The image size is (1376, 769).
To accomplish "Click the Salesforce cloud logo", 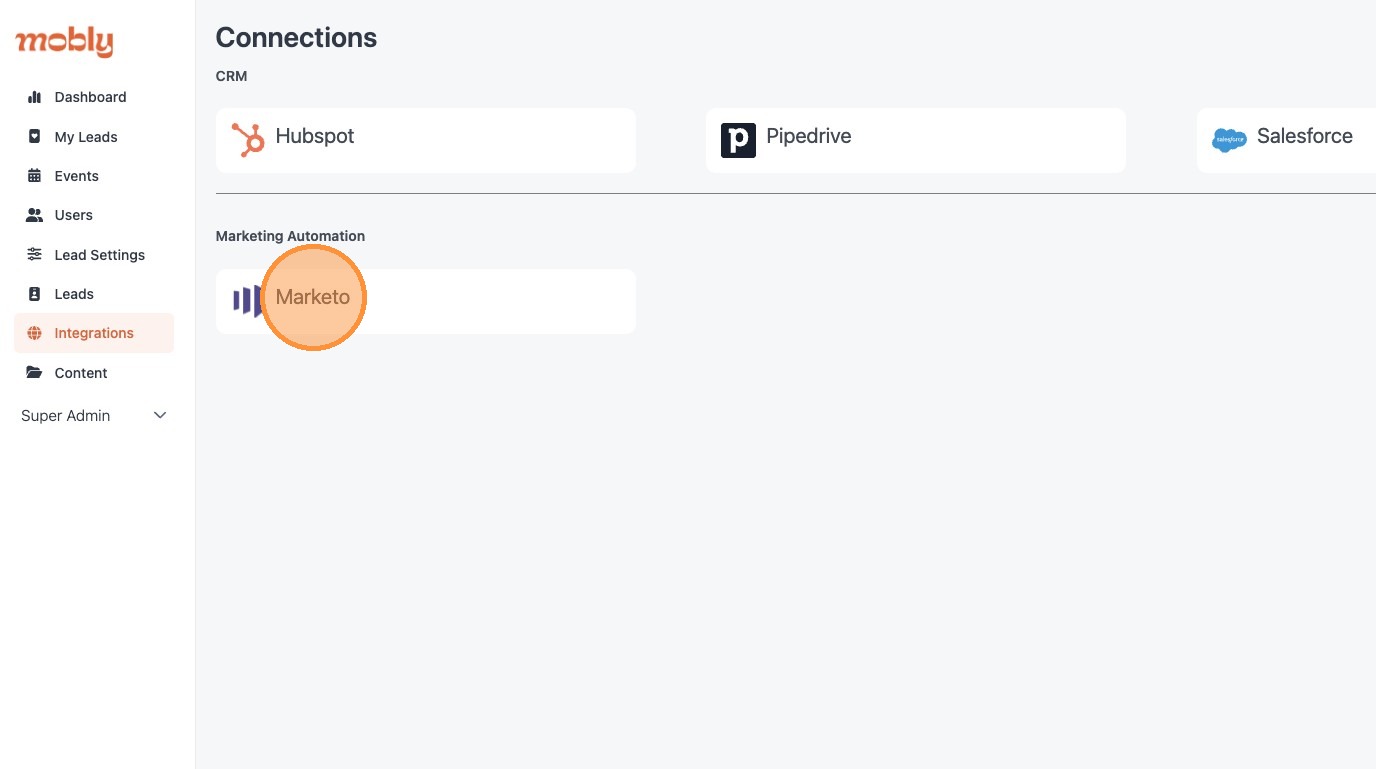I will [x=1229, y=140].
